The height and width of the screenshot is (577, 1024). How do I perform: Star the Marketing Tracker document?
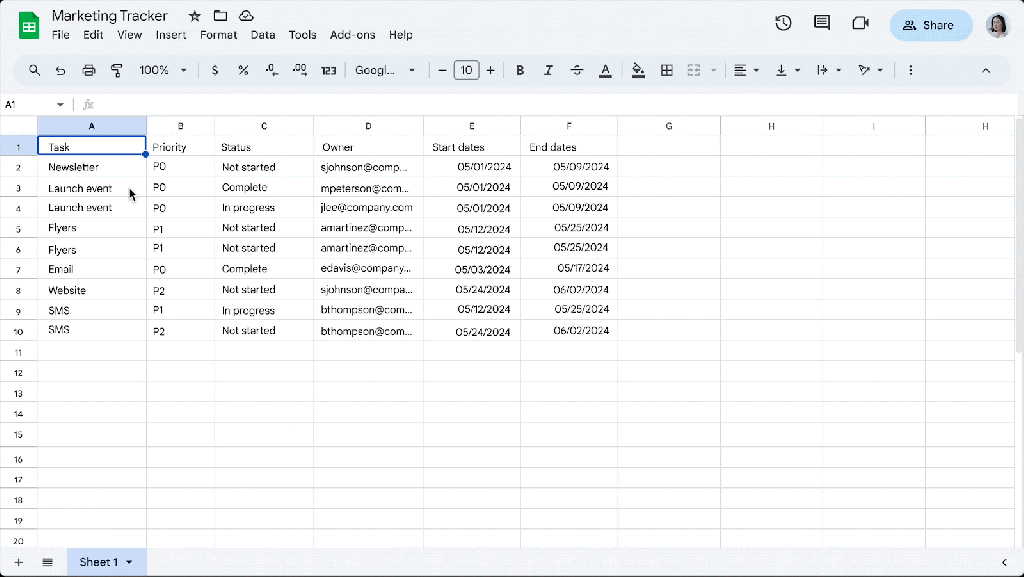(195, 16)
